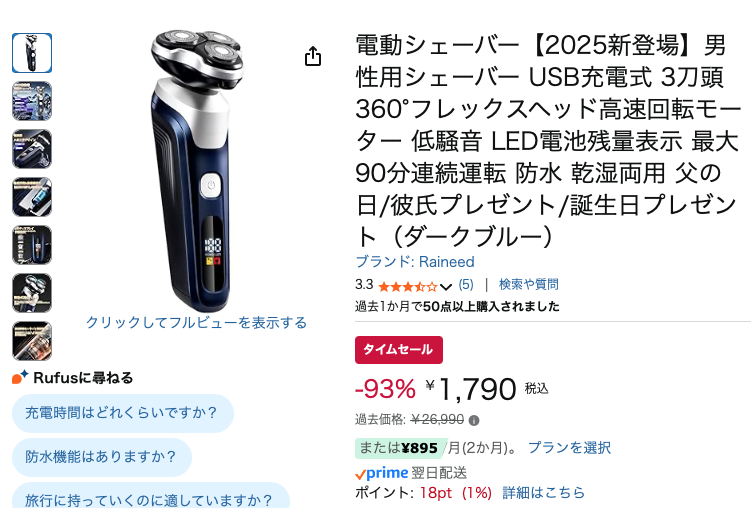The width and height of the screenshot is (756, 508).
Task: Click クリックしてフルビューを表示する link
Action: pos(196,322)
